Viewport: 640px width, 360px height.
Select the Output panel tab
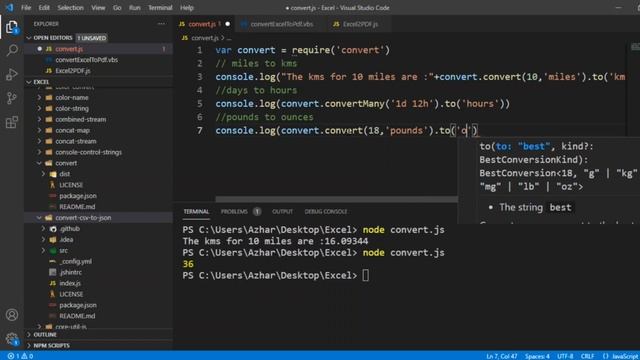282,211
